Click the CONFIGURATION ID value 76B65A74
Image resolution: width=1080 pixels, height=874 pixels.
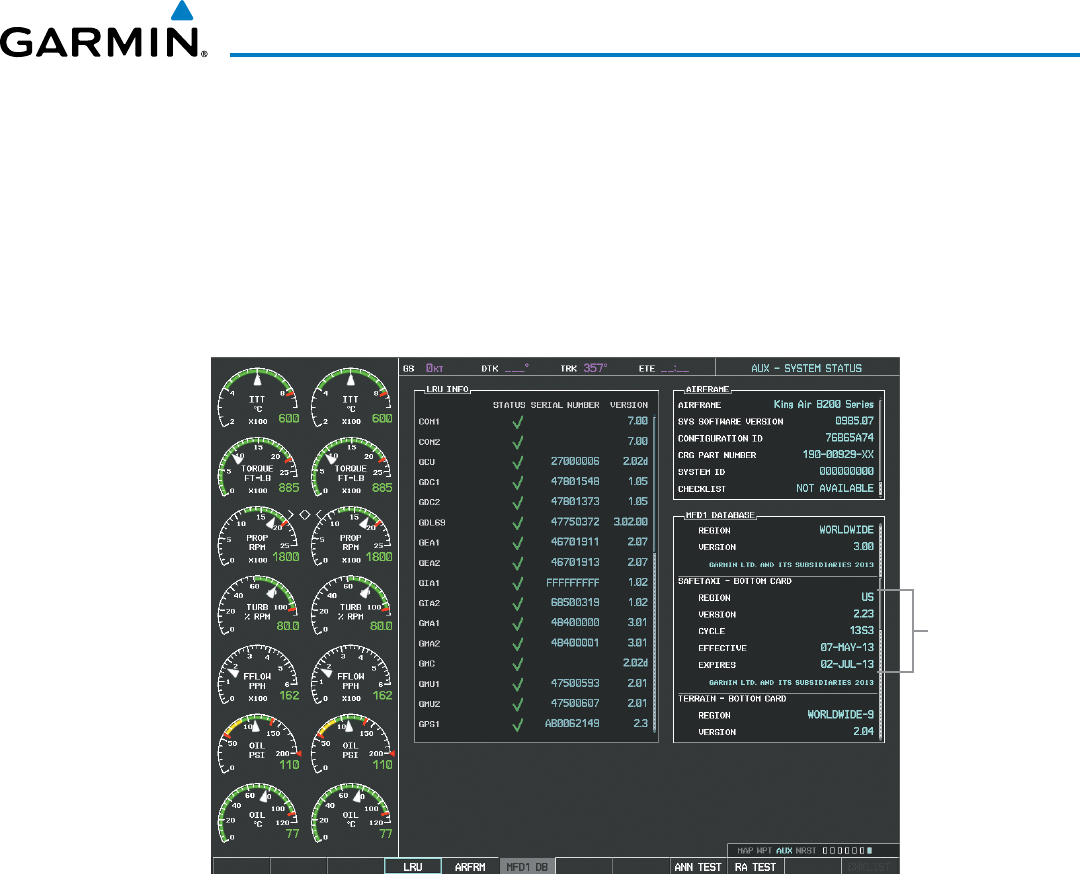(x=849, y=438)
